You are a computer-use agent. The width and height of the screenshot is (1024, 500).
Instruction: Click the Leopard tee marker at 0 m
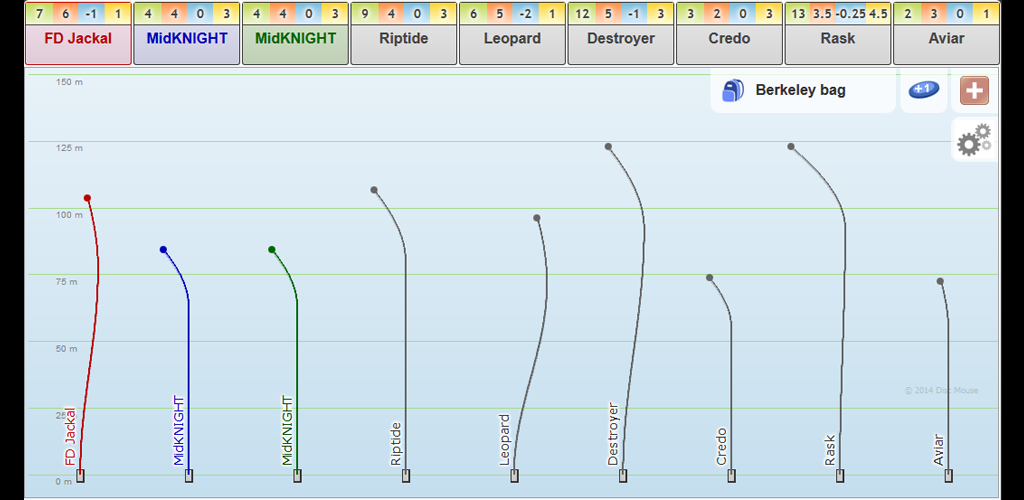point(514,476)
